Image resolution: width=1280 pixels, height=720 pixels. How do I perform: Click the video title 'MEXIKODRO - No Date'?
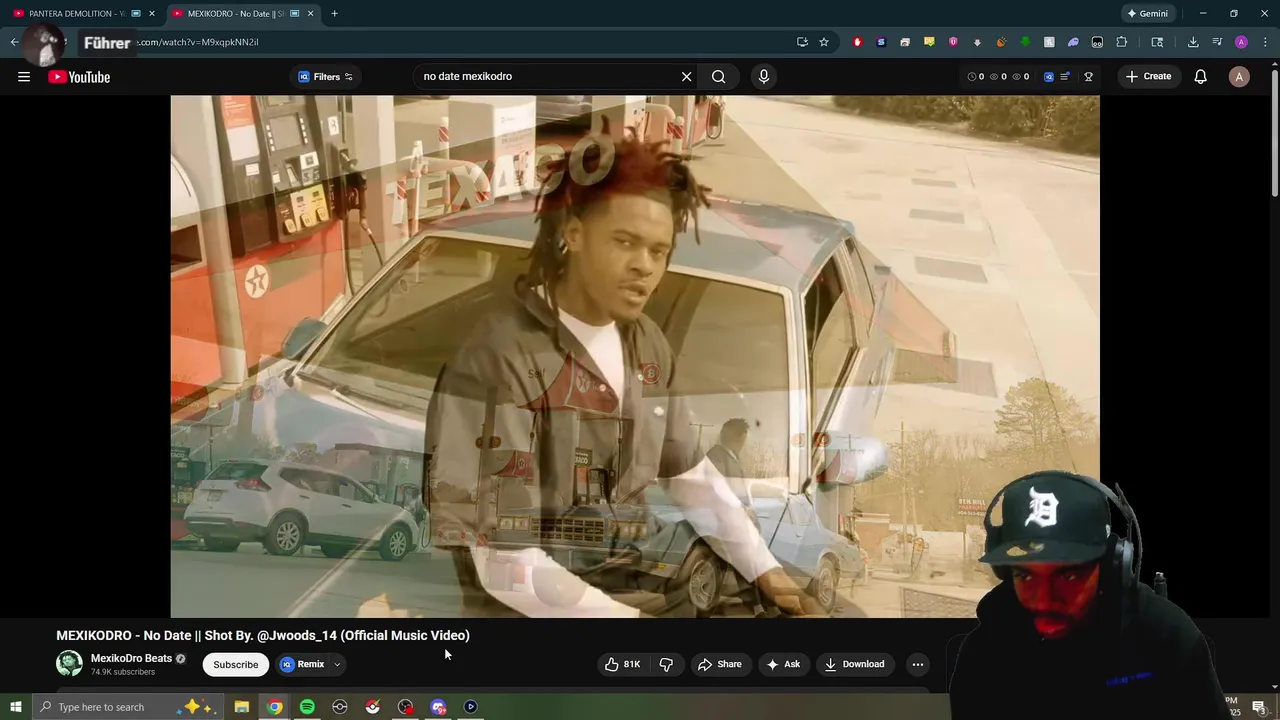(x=263, y=635)
